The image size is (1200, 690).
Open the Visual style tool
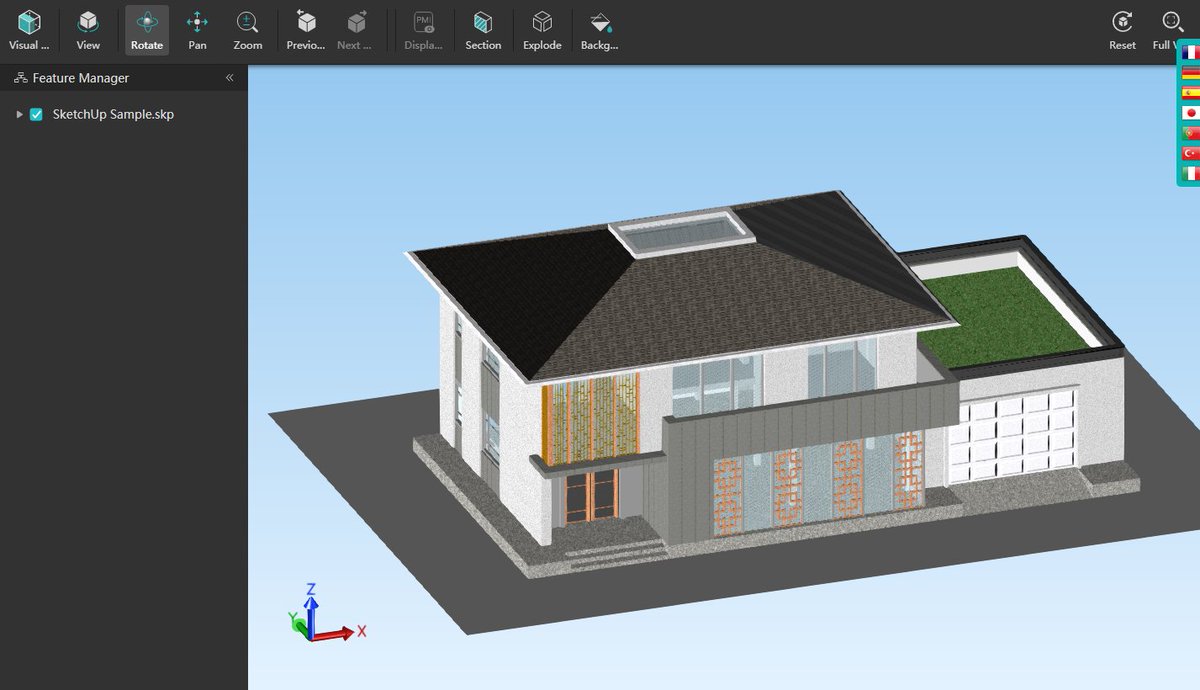tap(29, 30)
